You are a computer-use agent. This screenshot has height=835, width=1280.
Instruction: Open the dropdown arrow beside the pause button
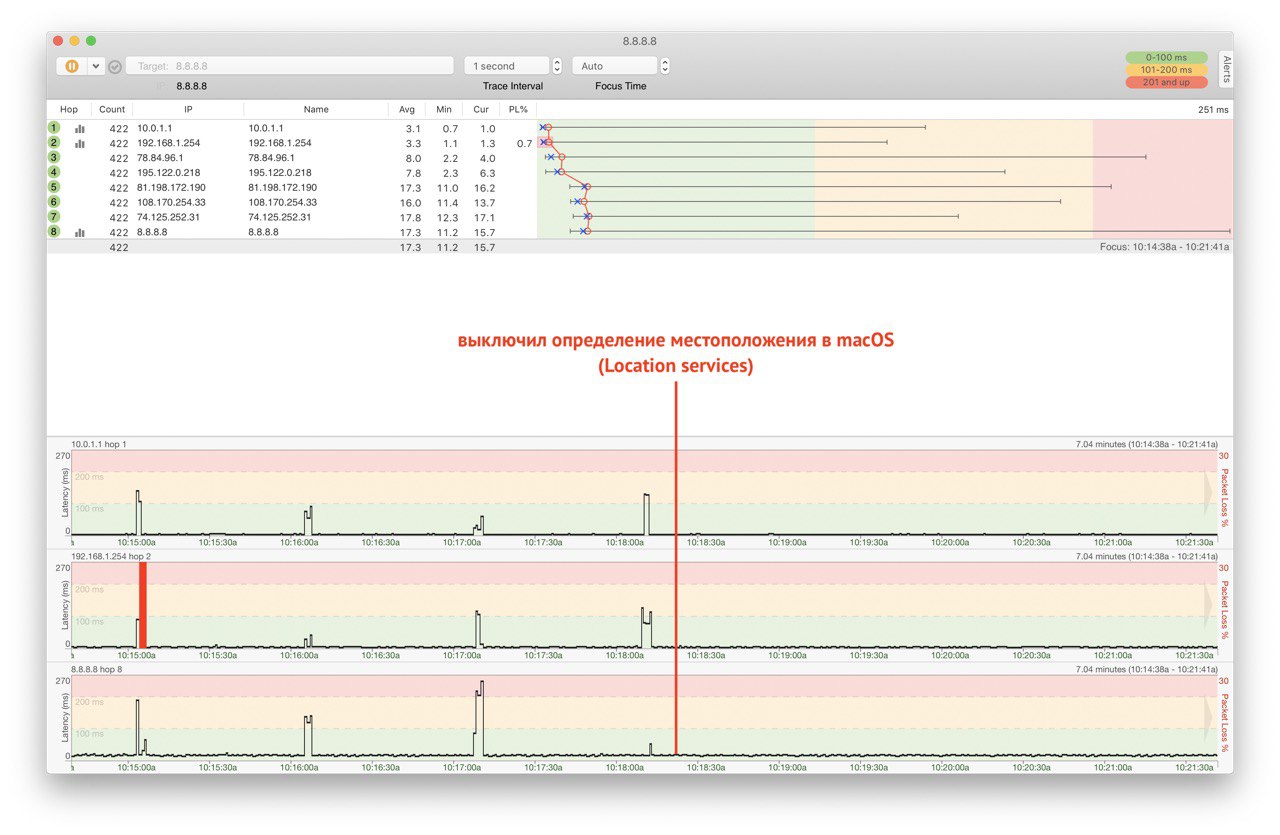pyautogui.click(x=96, y=66)
